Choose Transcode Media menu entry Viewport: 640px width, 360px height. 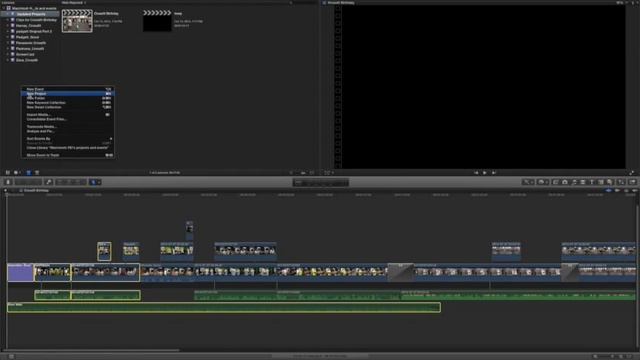click(x=68, y=127)
